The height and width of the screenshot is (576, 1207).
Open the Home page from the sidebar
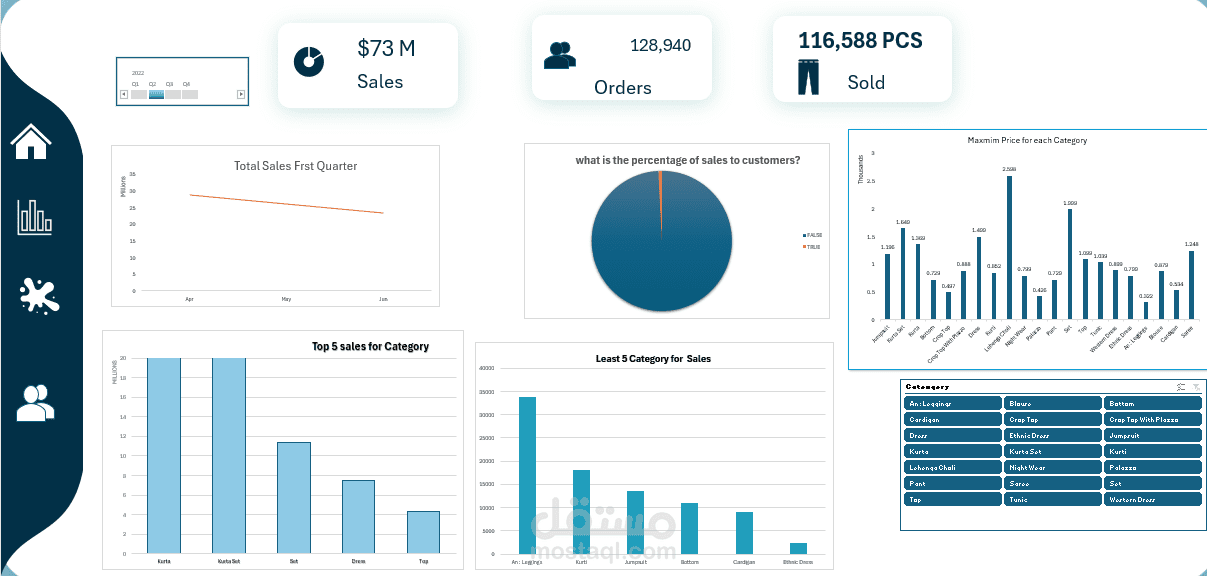coord(30,141)
